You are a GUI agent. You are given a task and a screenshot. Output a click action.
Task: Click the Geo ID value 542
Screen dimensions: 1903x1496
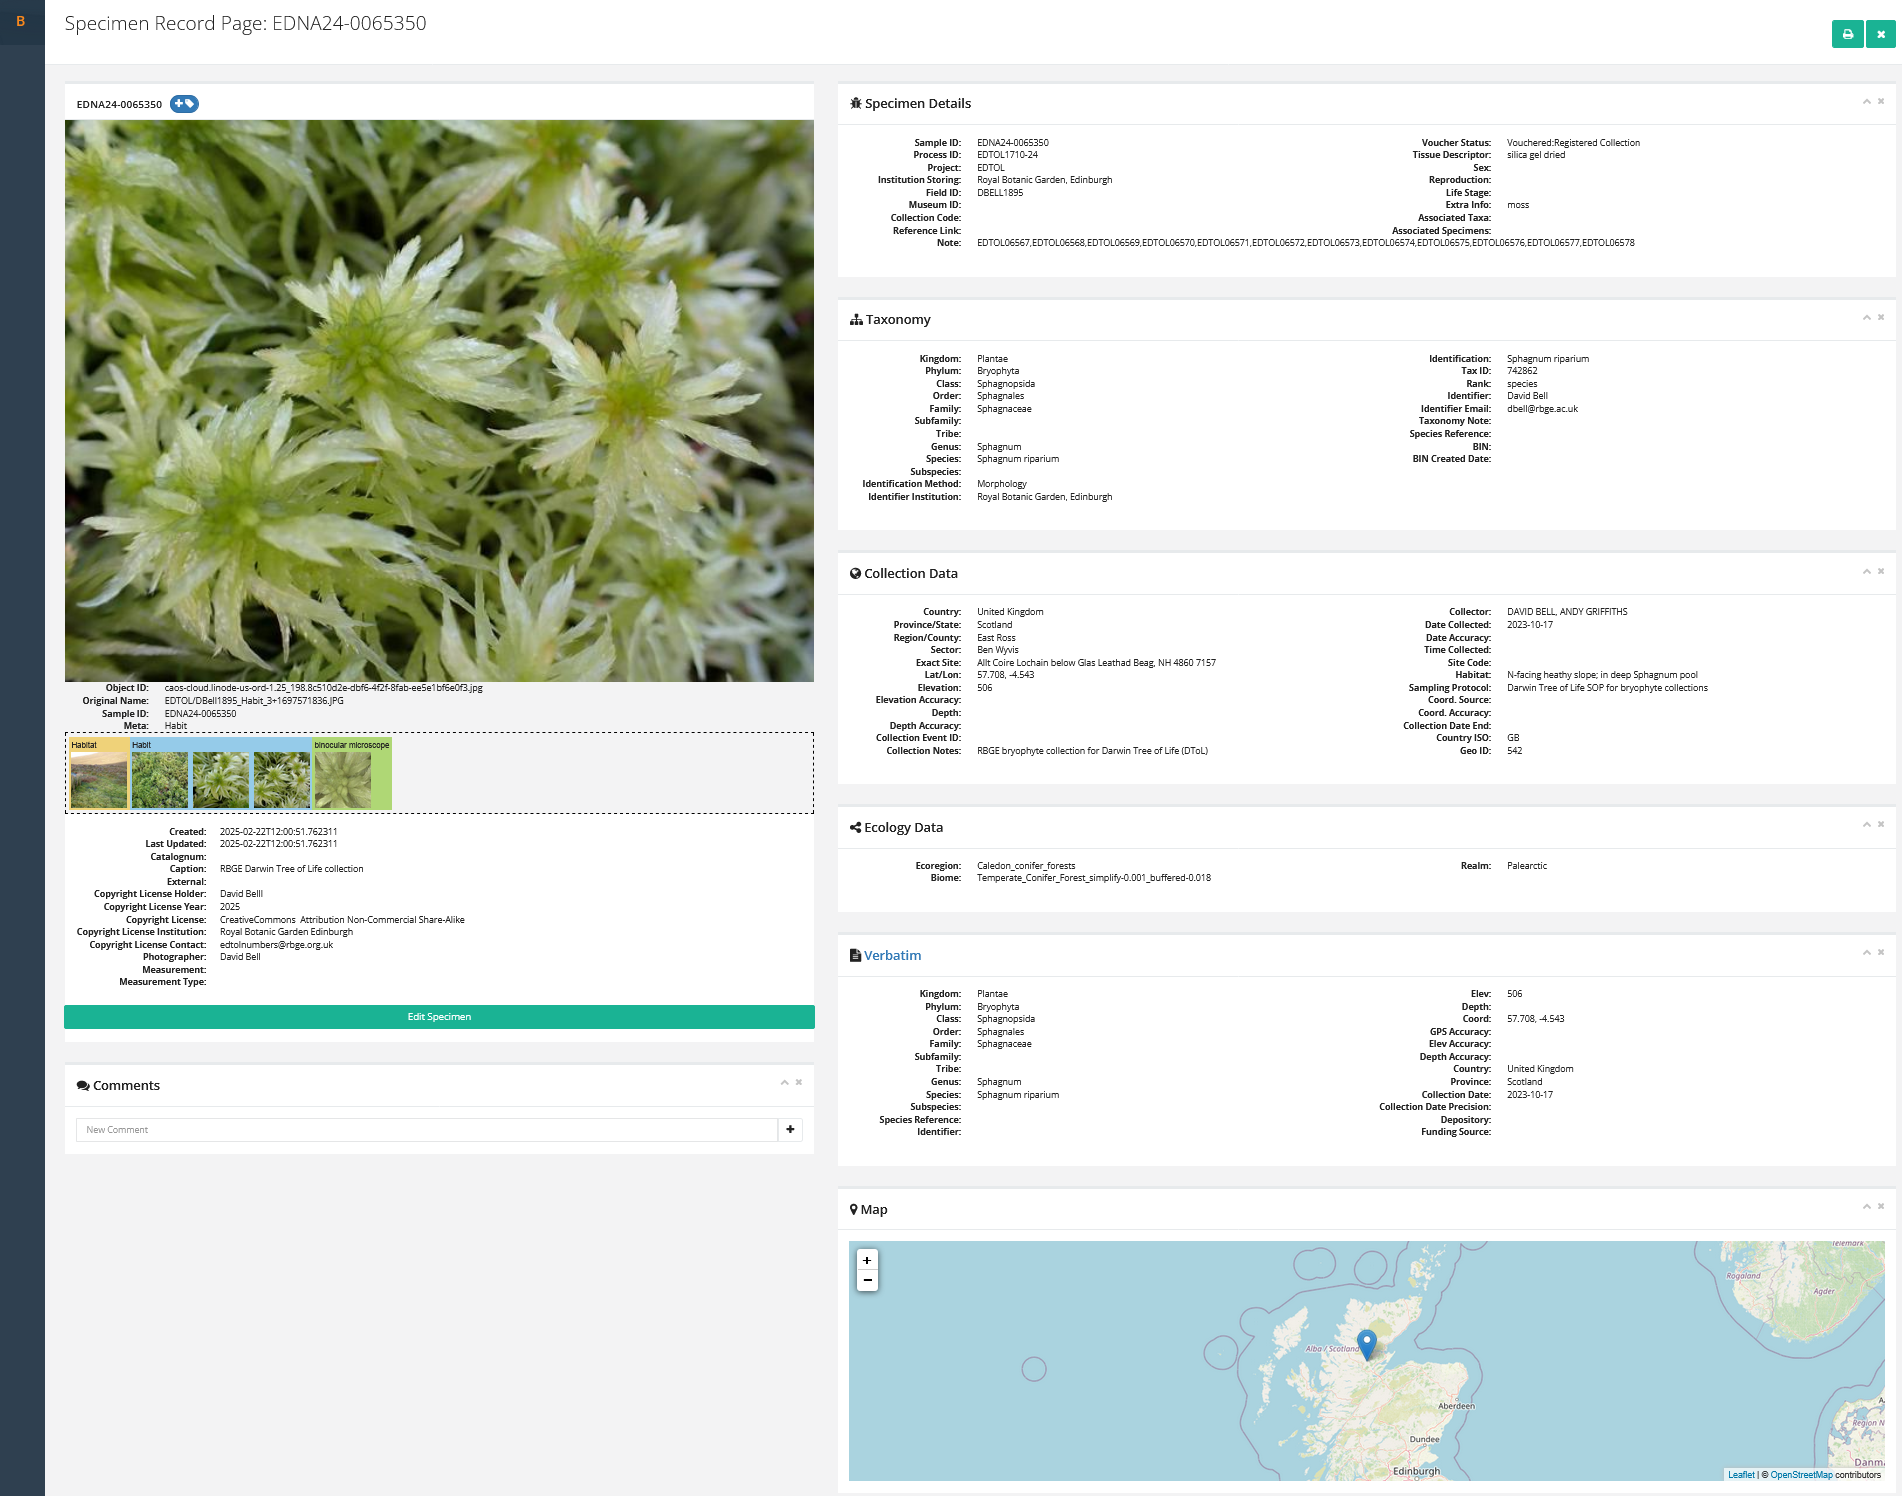pos(1514,751)
